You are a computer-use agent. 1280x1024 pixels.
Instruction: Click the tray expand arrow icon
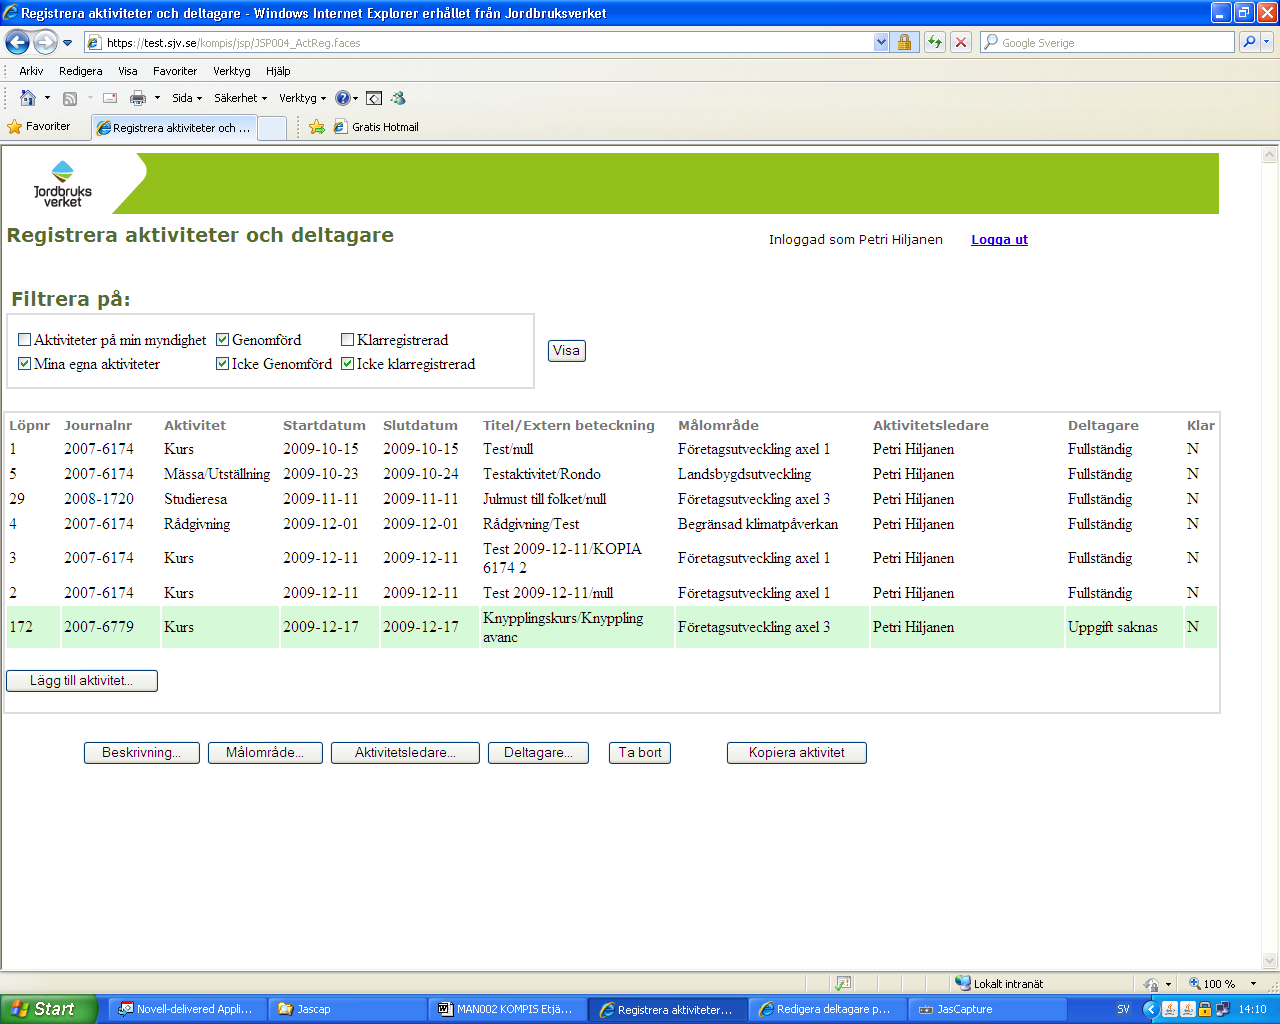[1151, 1009]
